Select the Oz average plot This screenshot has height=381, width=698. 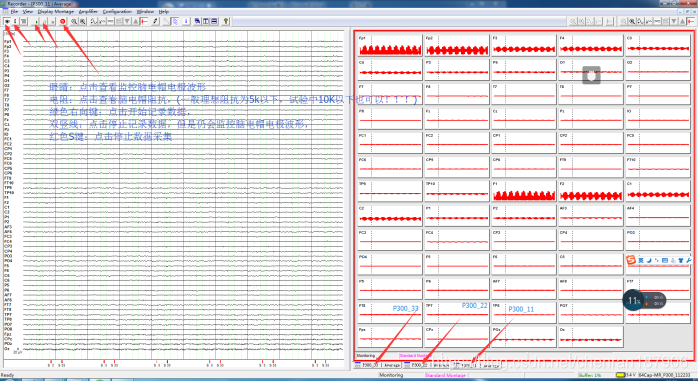point(590,337)
